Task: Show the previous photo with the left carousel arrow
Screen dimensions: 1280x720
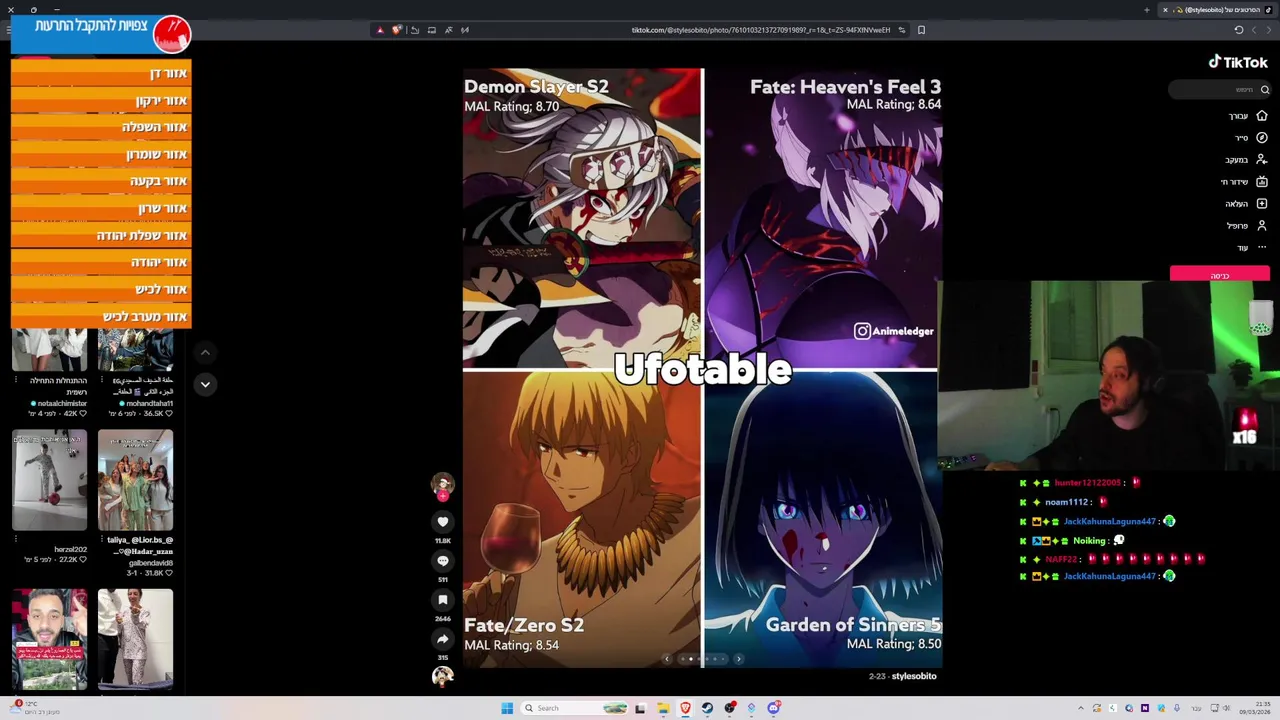Action: 667,659
